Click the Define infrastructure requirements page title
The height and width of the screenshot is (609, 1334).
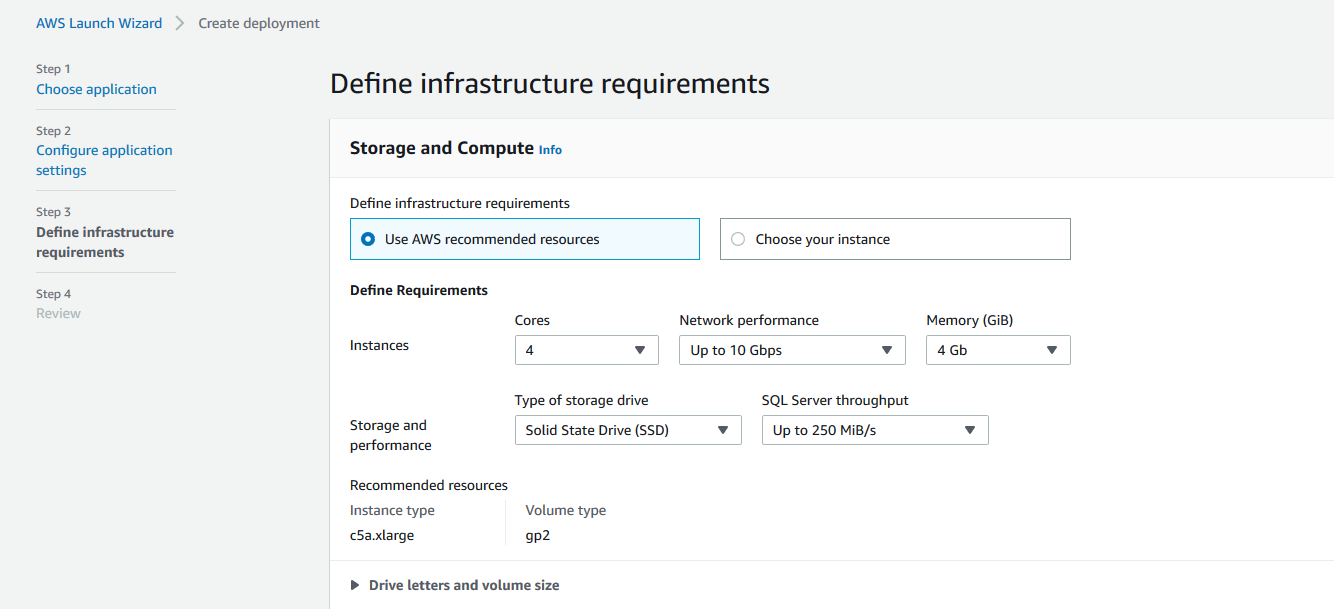[549, 83]
